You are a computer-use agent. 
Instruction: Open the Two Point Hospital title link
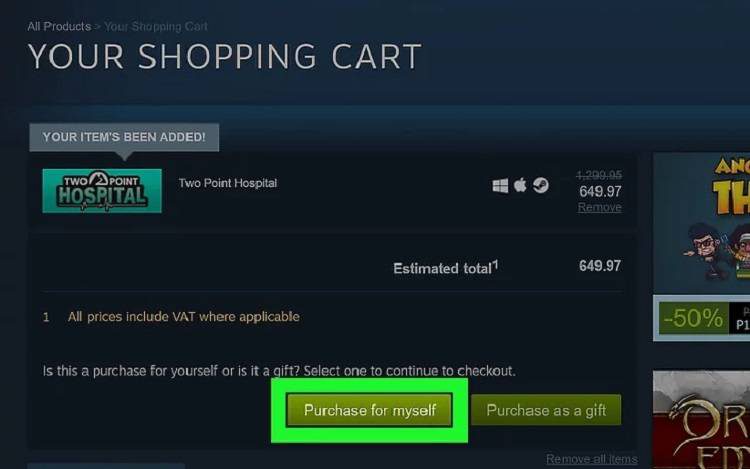pyautogui.click(x=228, y=183)
